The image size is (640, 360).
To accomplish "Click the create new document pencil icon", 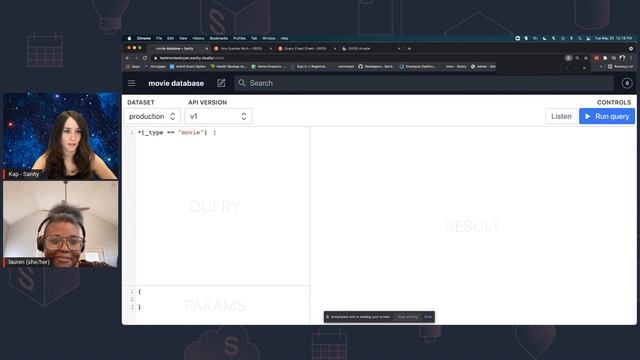I will click(x=221, y=83).
